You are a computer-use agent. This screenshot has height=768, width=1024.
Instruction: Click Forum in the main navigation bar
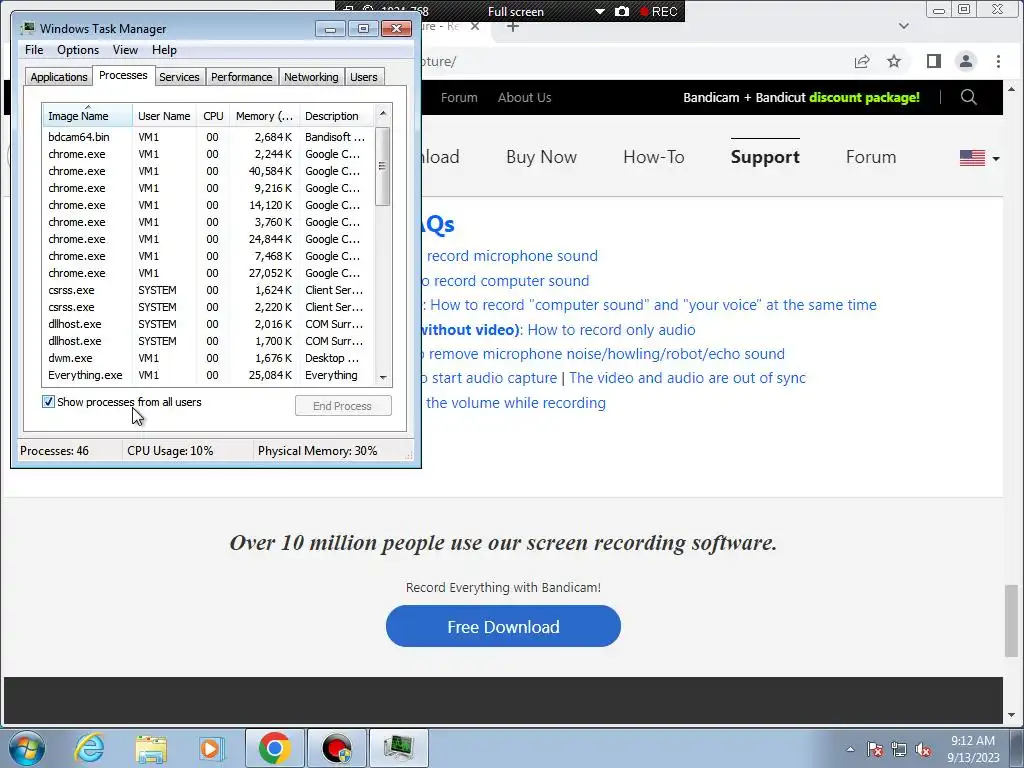point(871,157)
